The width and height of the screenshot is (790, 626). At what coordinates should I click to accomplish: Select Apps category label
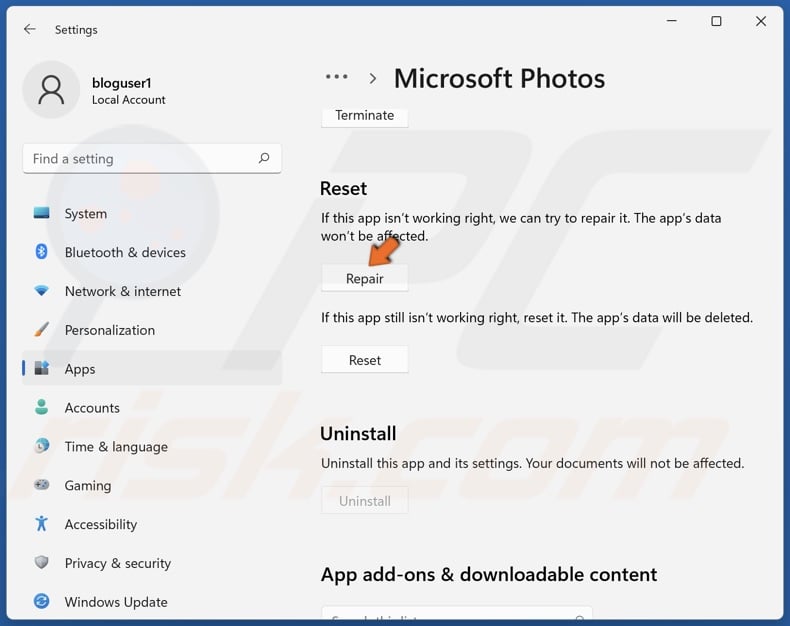[x=80, y=369]
